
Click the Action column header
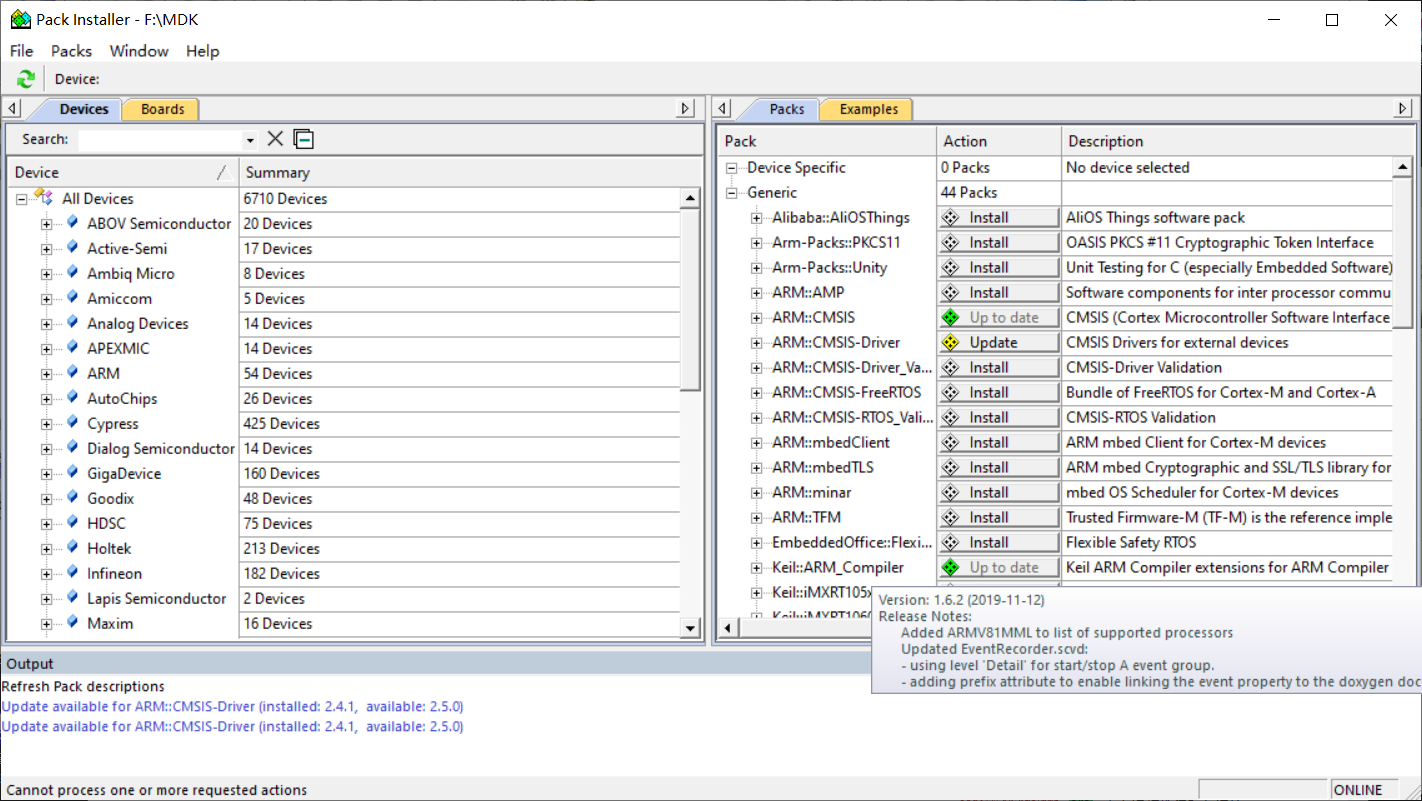point(998,141)
